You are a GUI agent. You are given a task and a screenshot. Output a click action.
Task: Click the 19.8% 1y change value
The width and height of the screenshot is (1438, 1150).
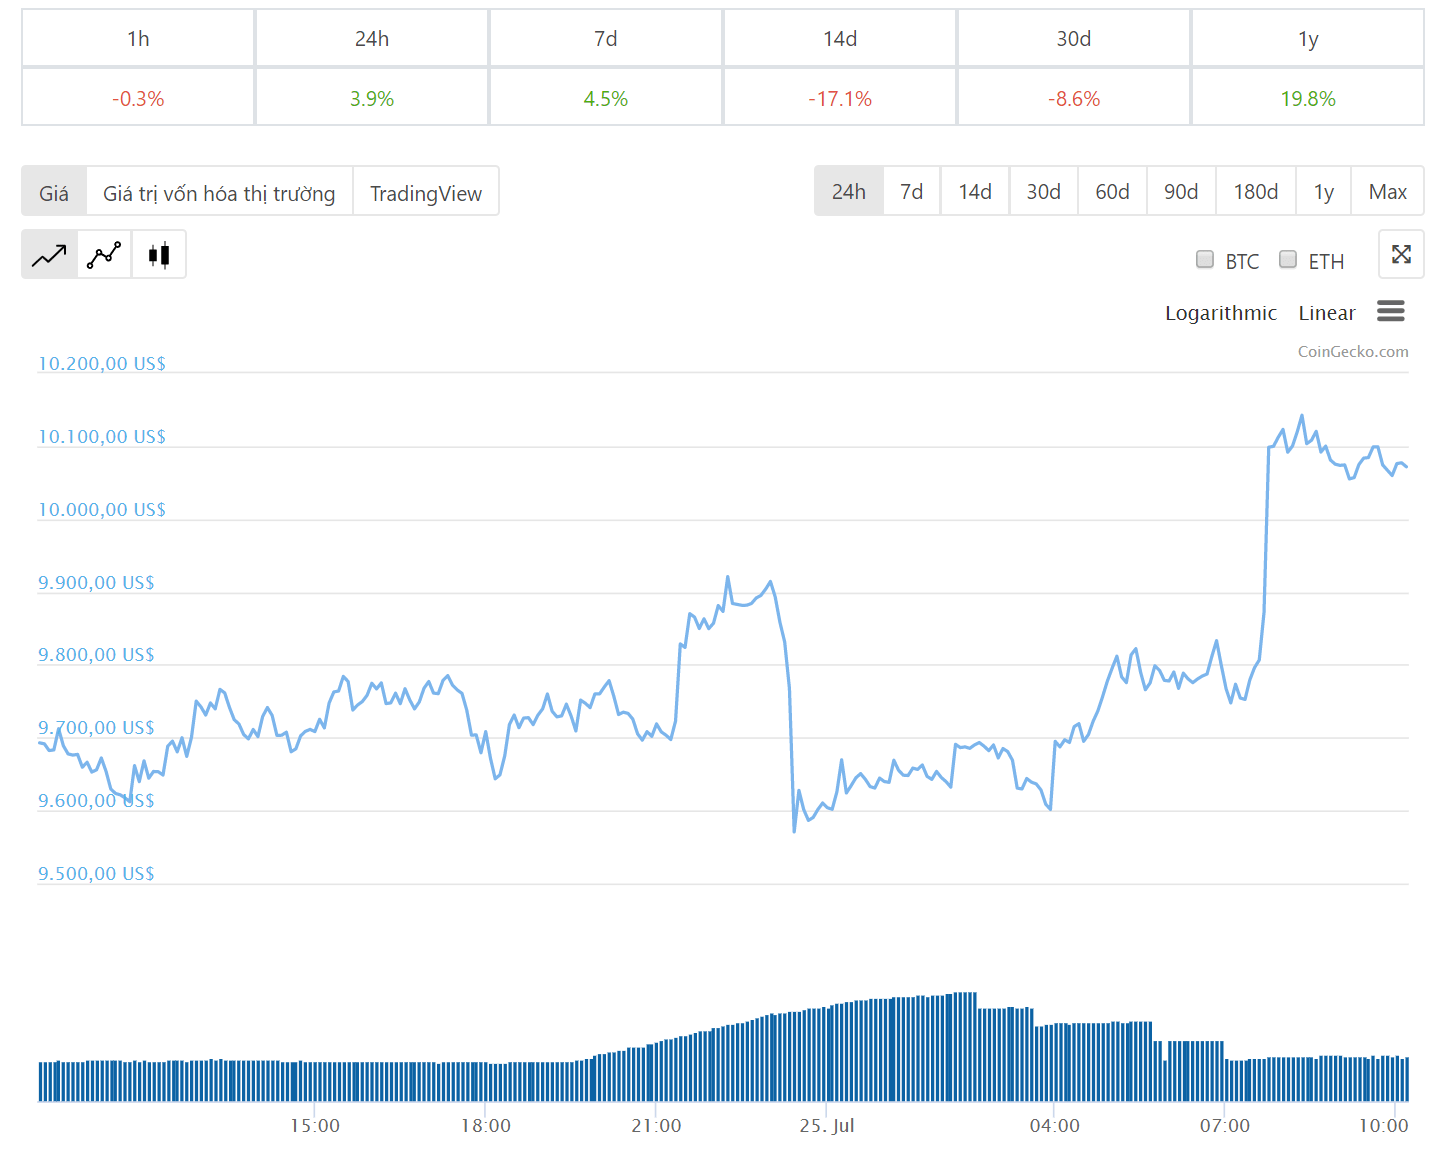[1308, 98]
